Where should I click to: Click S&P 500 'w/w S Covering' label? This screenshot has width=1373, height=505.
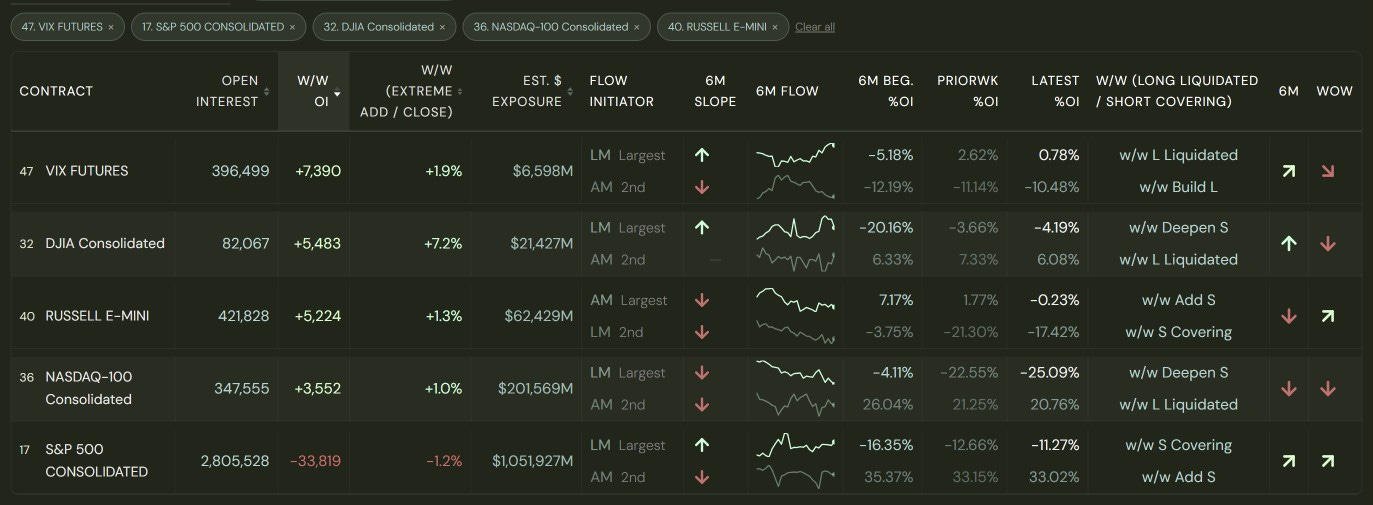pyautogui.click(x=1178, y=445)
